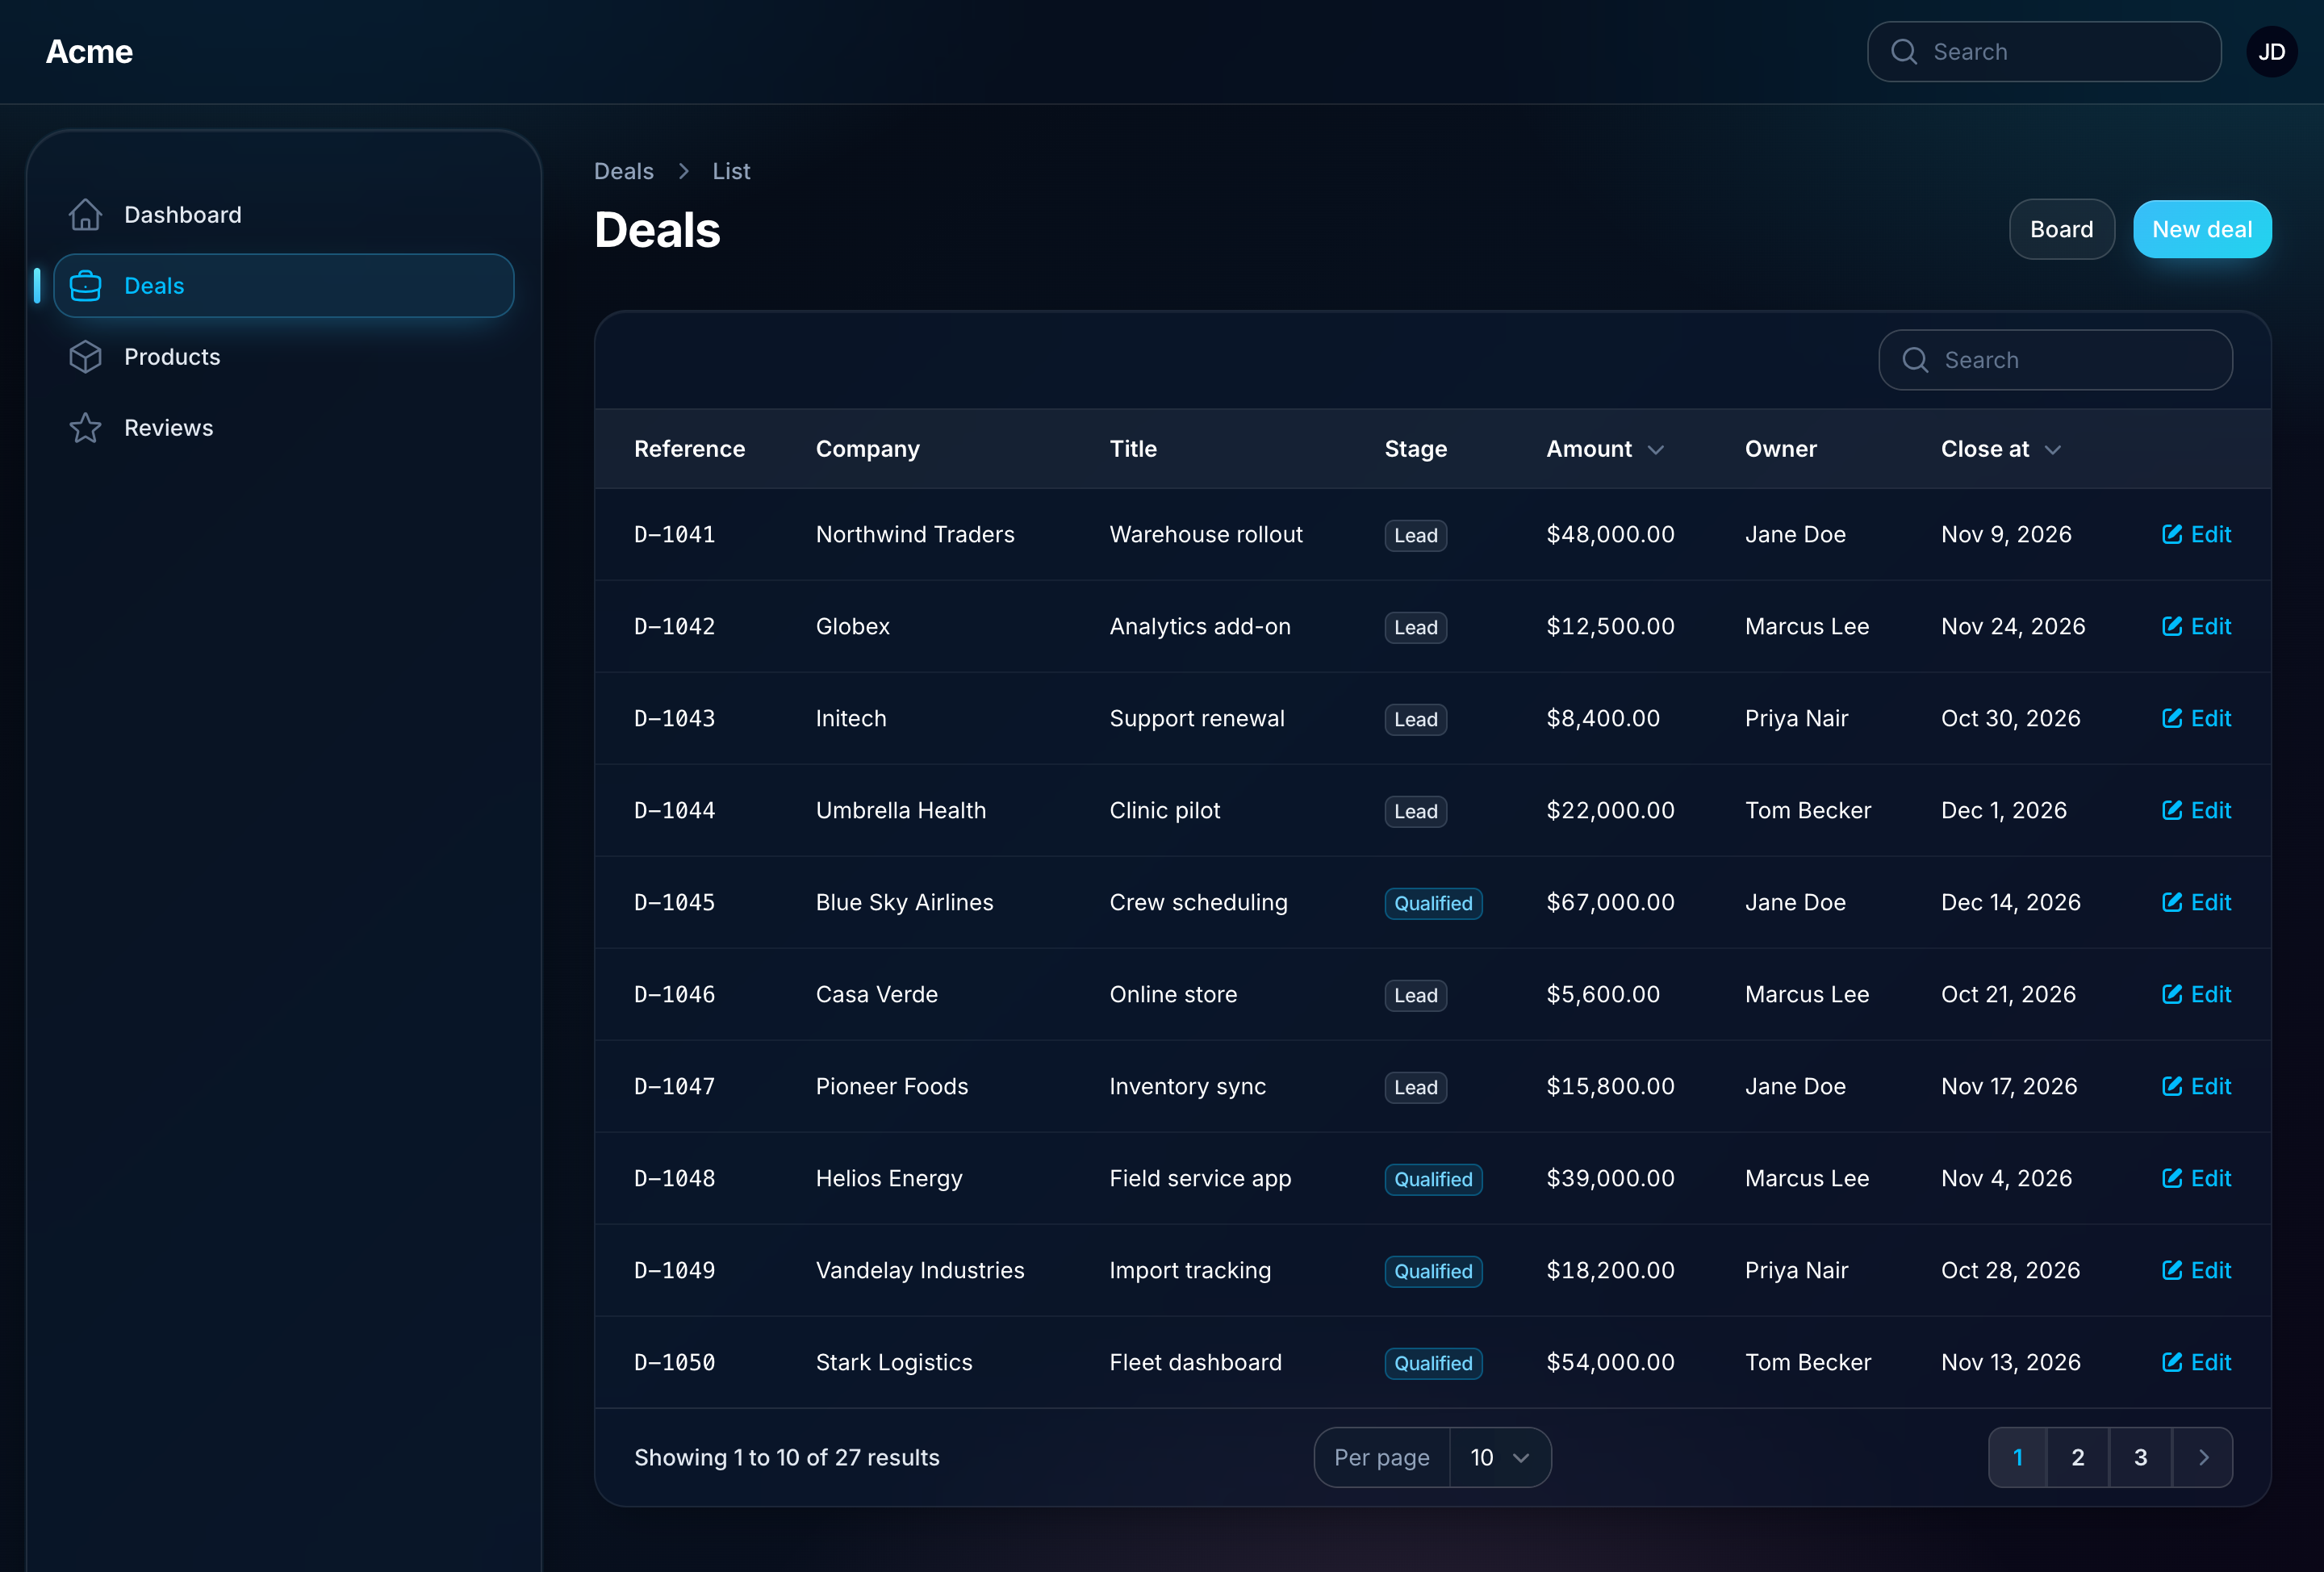Viewport: 2324px width, 1572px height.
Task: Click the Reviews star icon
Action: tap(86, 428)
